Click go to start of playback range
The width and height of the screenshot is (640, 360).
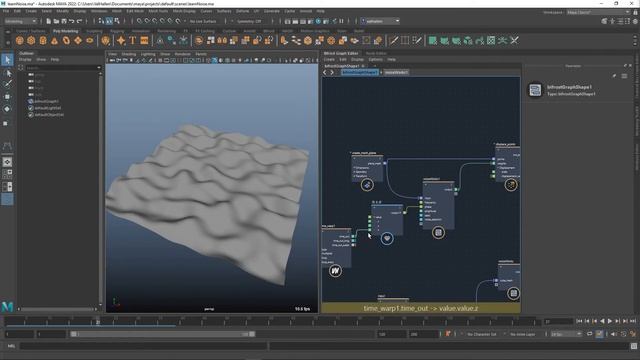click(579, 321)
